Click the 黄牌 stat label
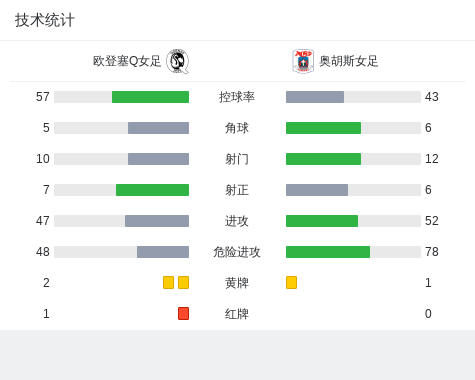The height and width of the screenshot is (380, 475). pos(237,283)
